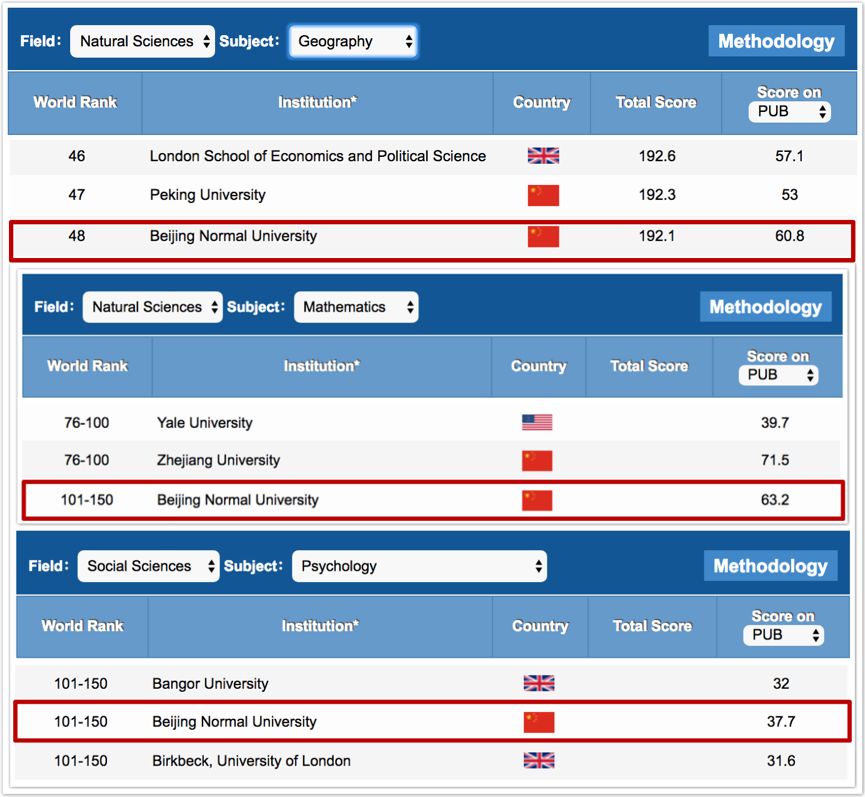865x797 pixels.
Task: Click the rank 101-150 cell for Bangor University
Action: pos(81,684)
